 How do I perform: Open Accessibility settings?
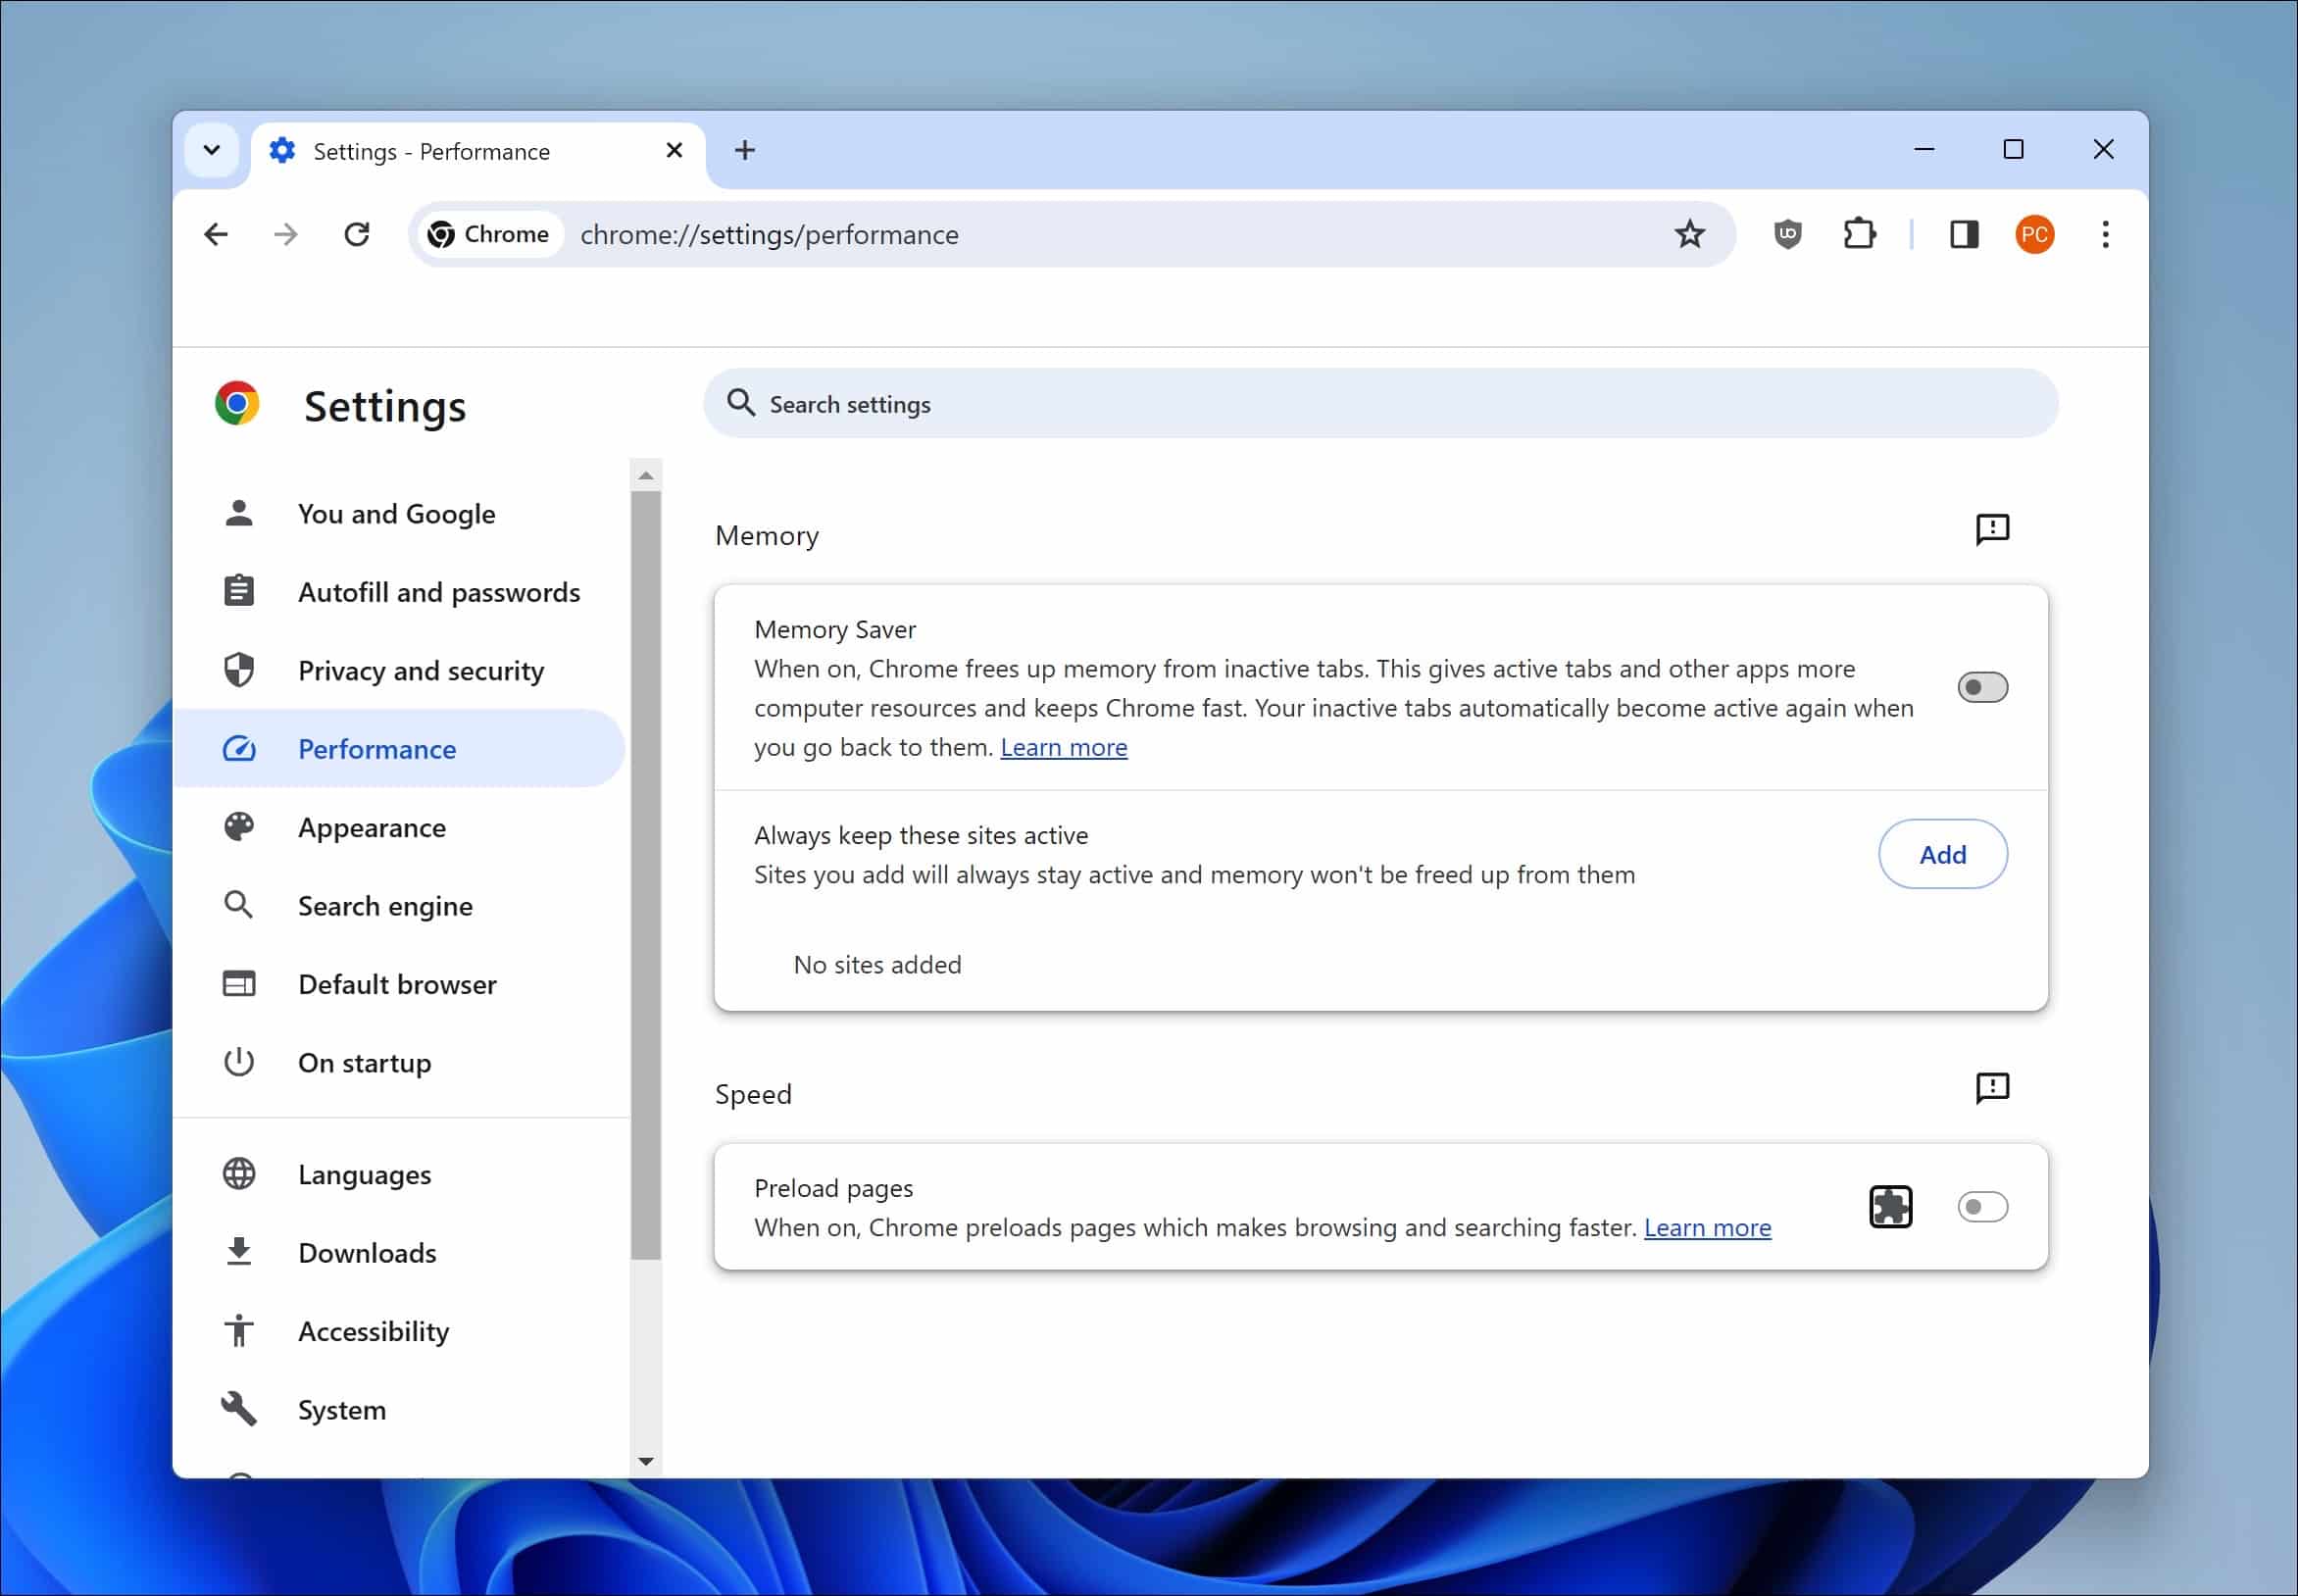tap(400, 1332)
